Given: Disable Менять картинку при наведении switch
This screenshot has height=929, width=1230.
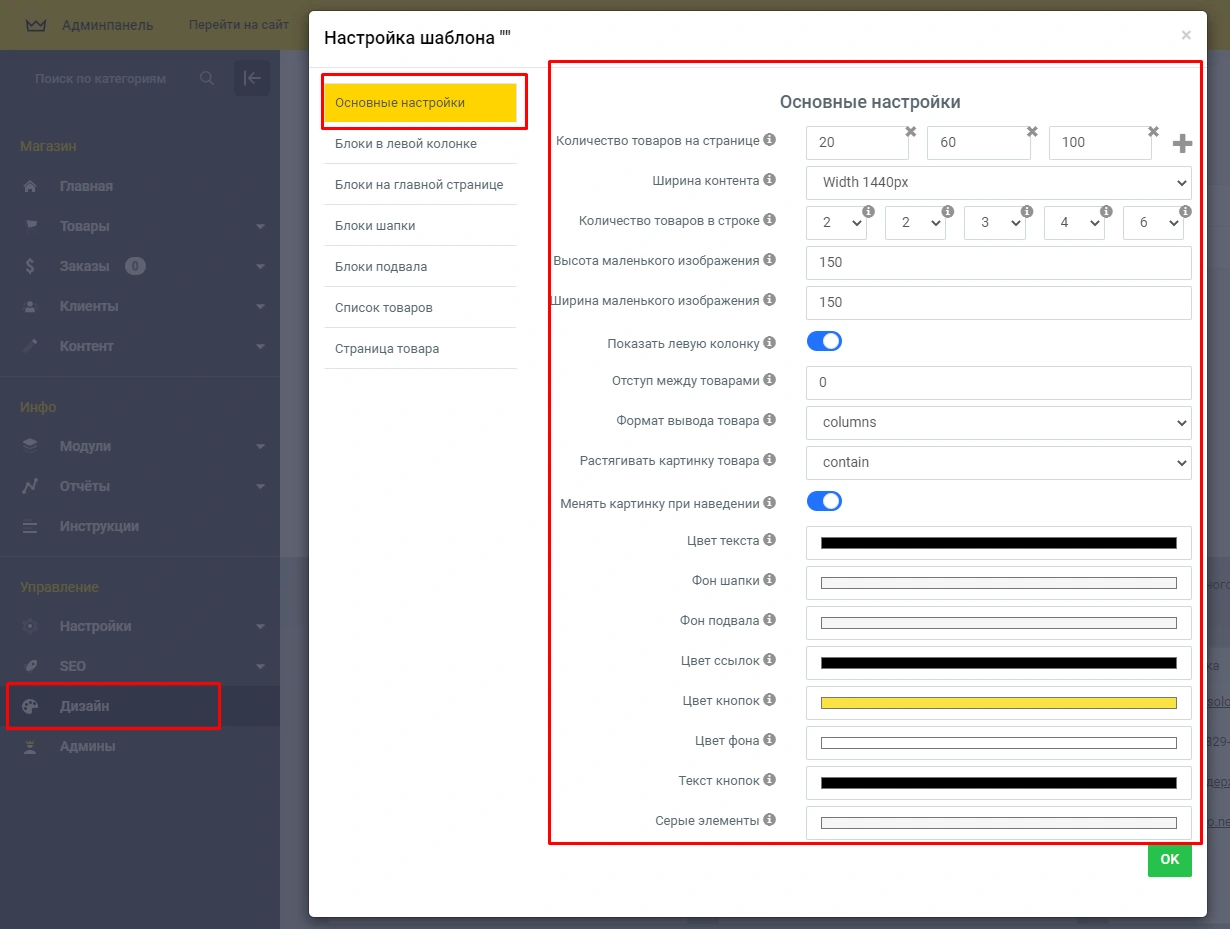Looking at the screenshot, I should point(824,502).
